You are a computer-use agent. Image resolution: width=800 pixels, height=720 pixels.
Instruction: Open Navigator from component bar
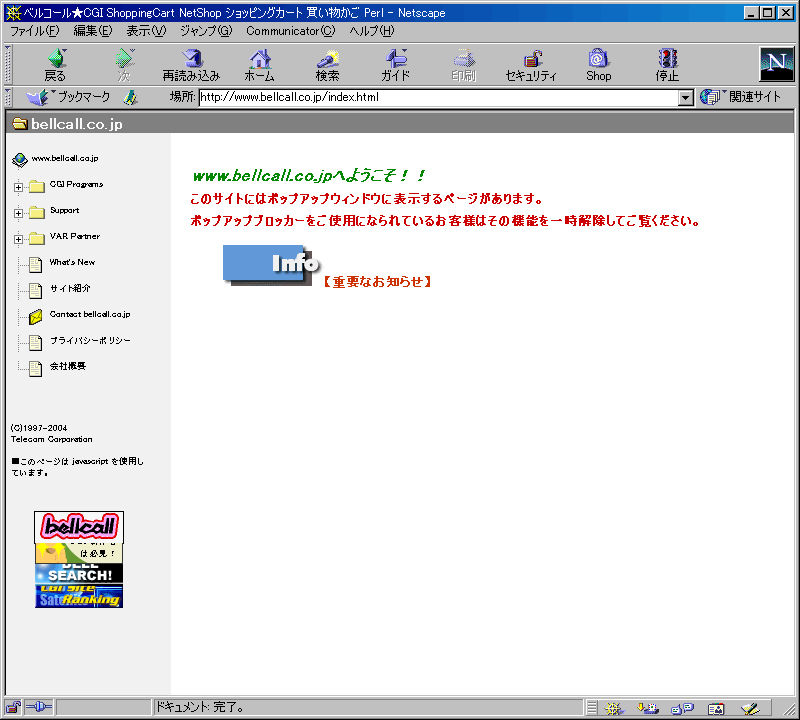(x=614, y=708)
